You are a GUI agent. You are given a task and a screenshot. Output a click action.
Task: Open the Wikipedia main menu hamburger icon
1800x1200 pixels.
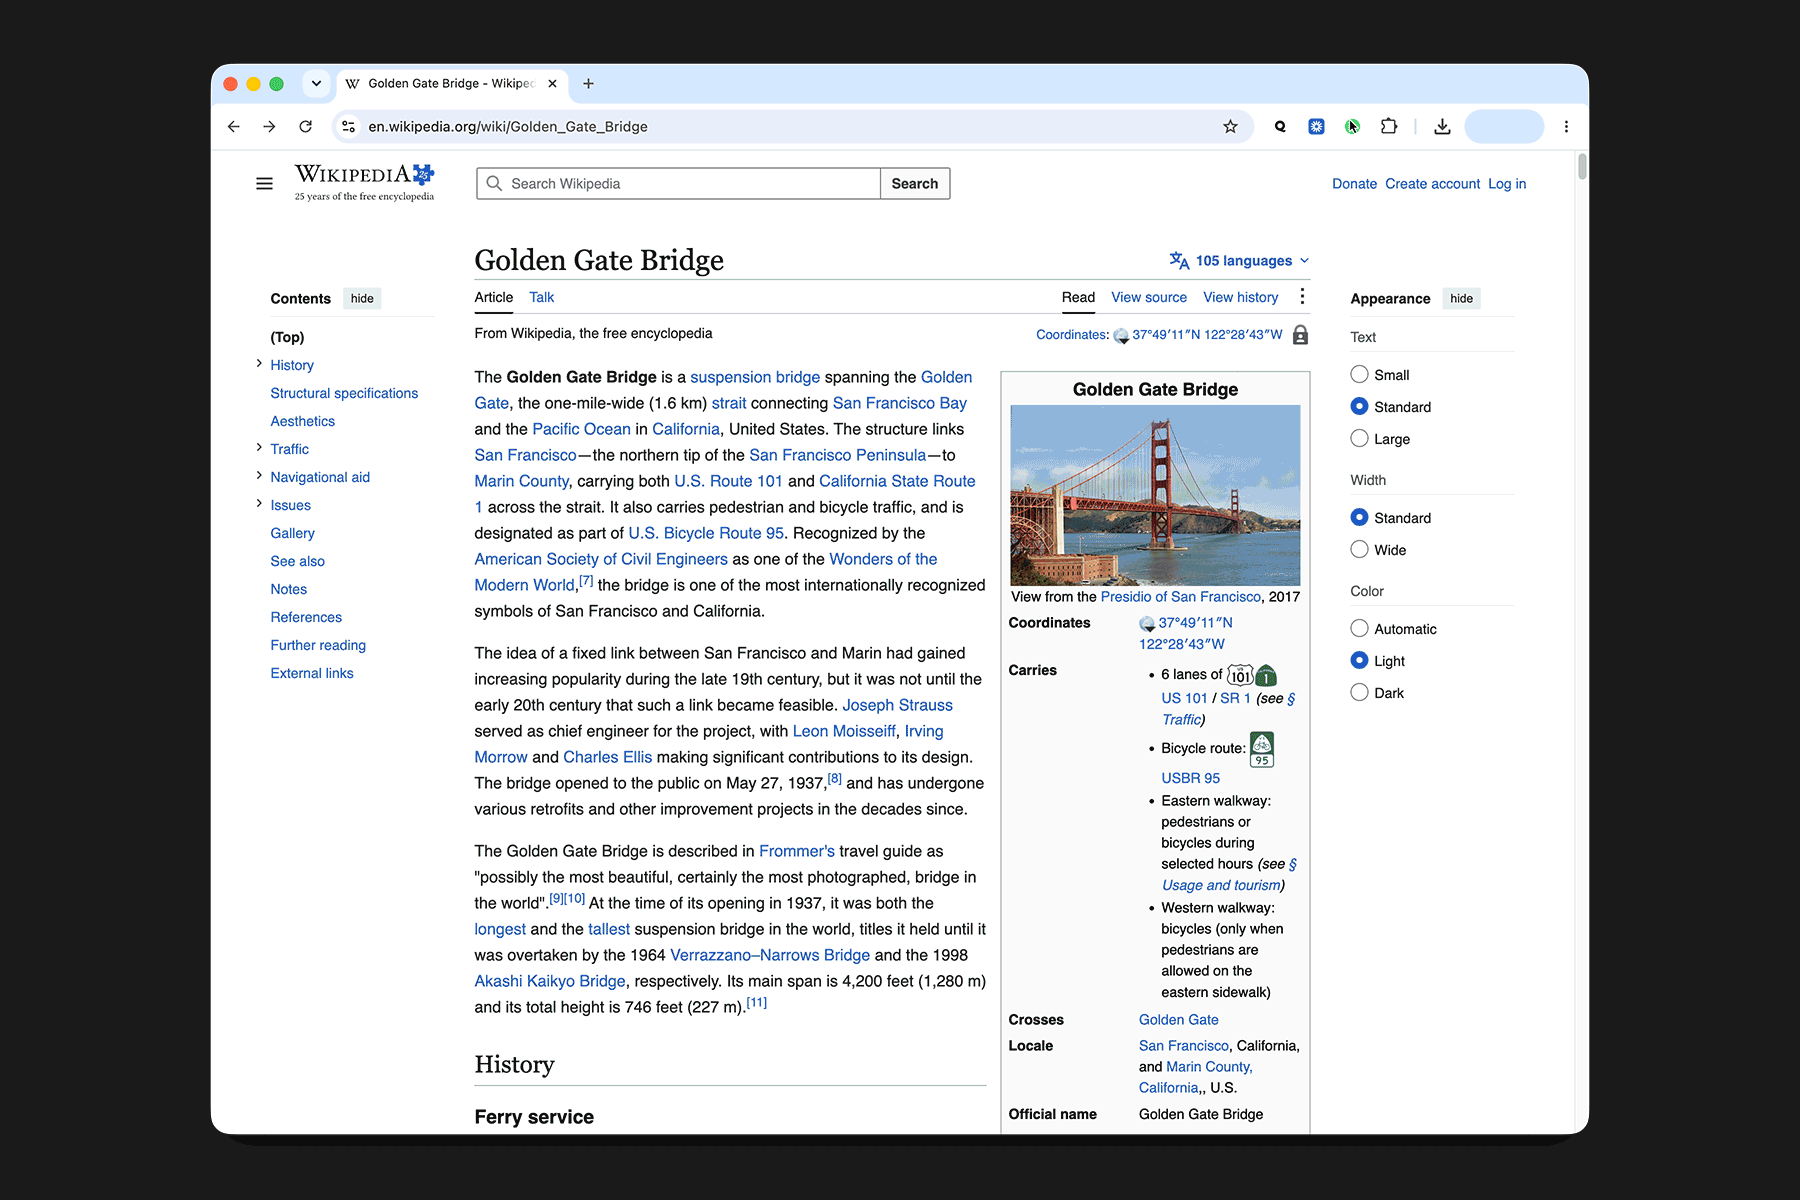click(264, 184)
